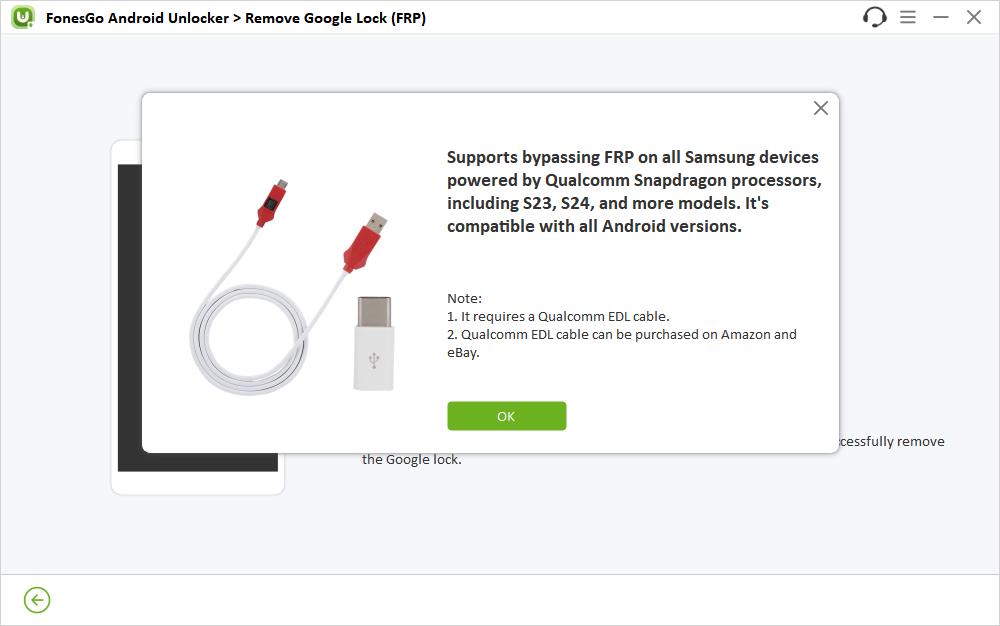Viewport: 1000px width, 626px height.
Task: Click the green OK button
Action: [506, 416]
